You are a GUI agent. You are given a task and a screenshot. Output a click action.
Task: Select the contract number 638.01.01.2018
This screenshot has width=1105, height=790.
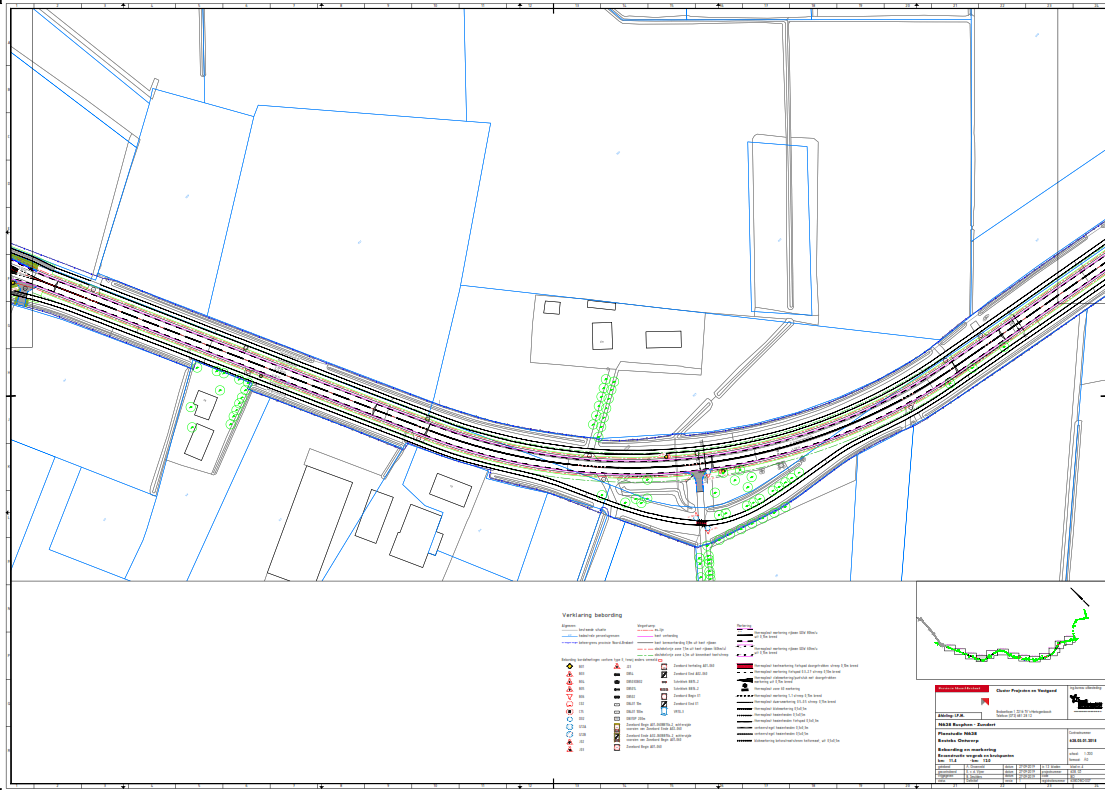click(x=1082, y=743)
